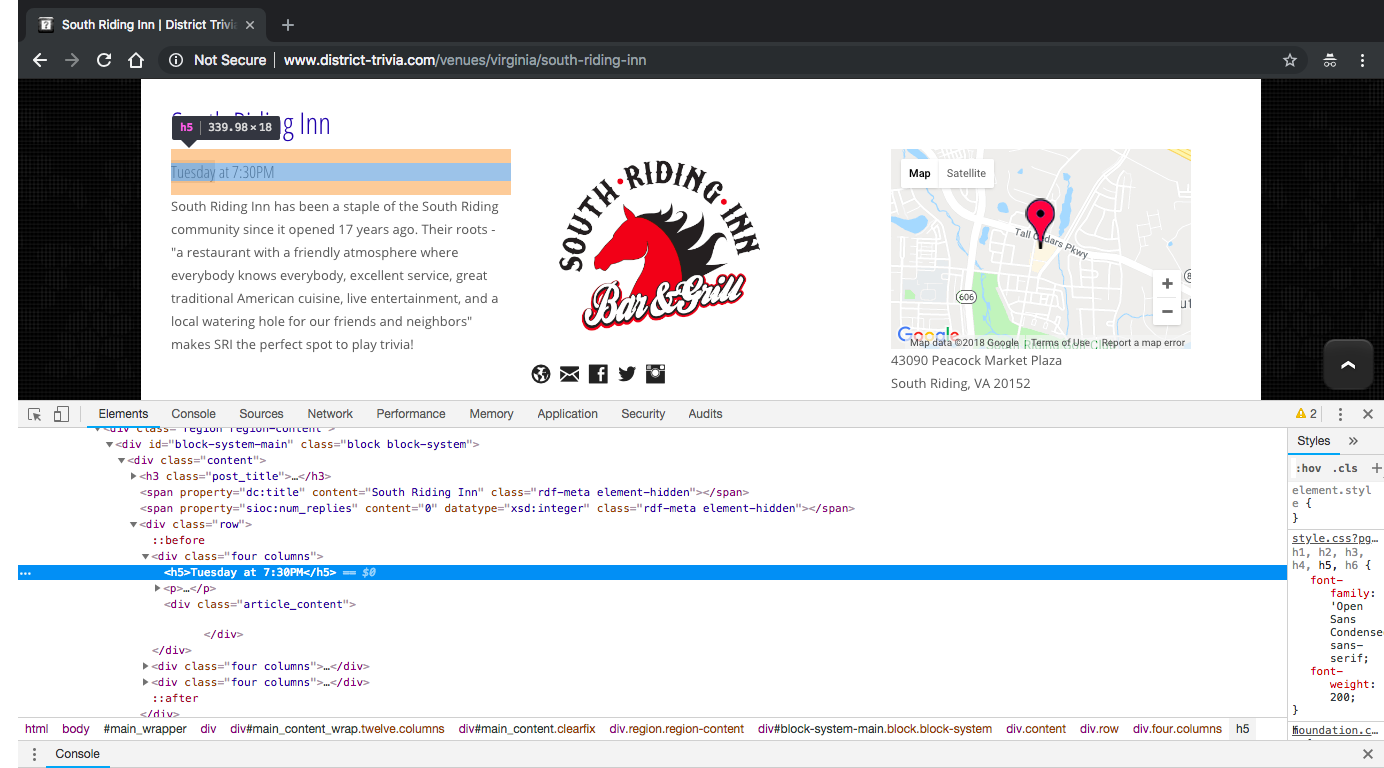Select the Console drawer tab
The width and height of the screenshot is (1384, 768).
(x=78, y=754)
